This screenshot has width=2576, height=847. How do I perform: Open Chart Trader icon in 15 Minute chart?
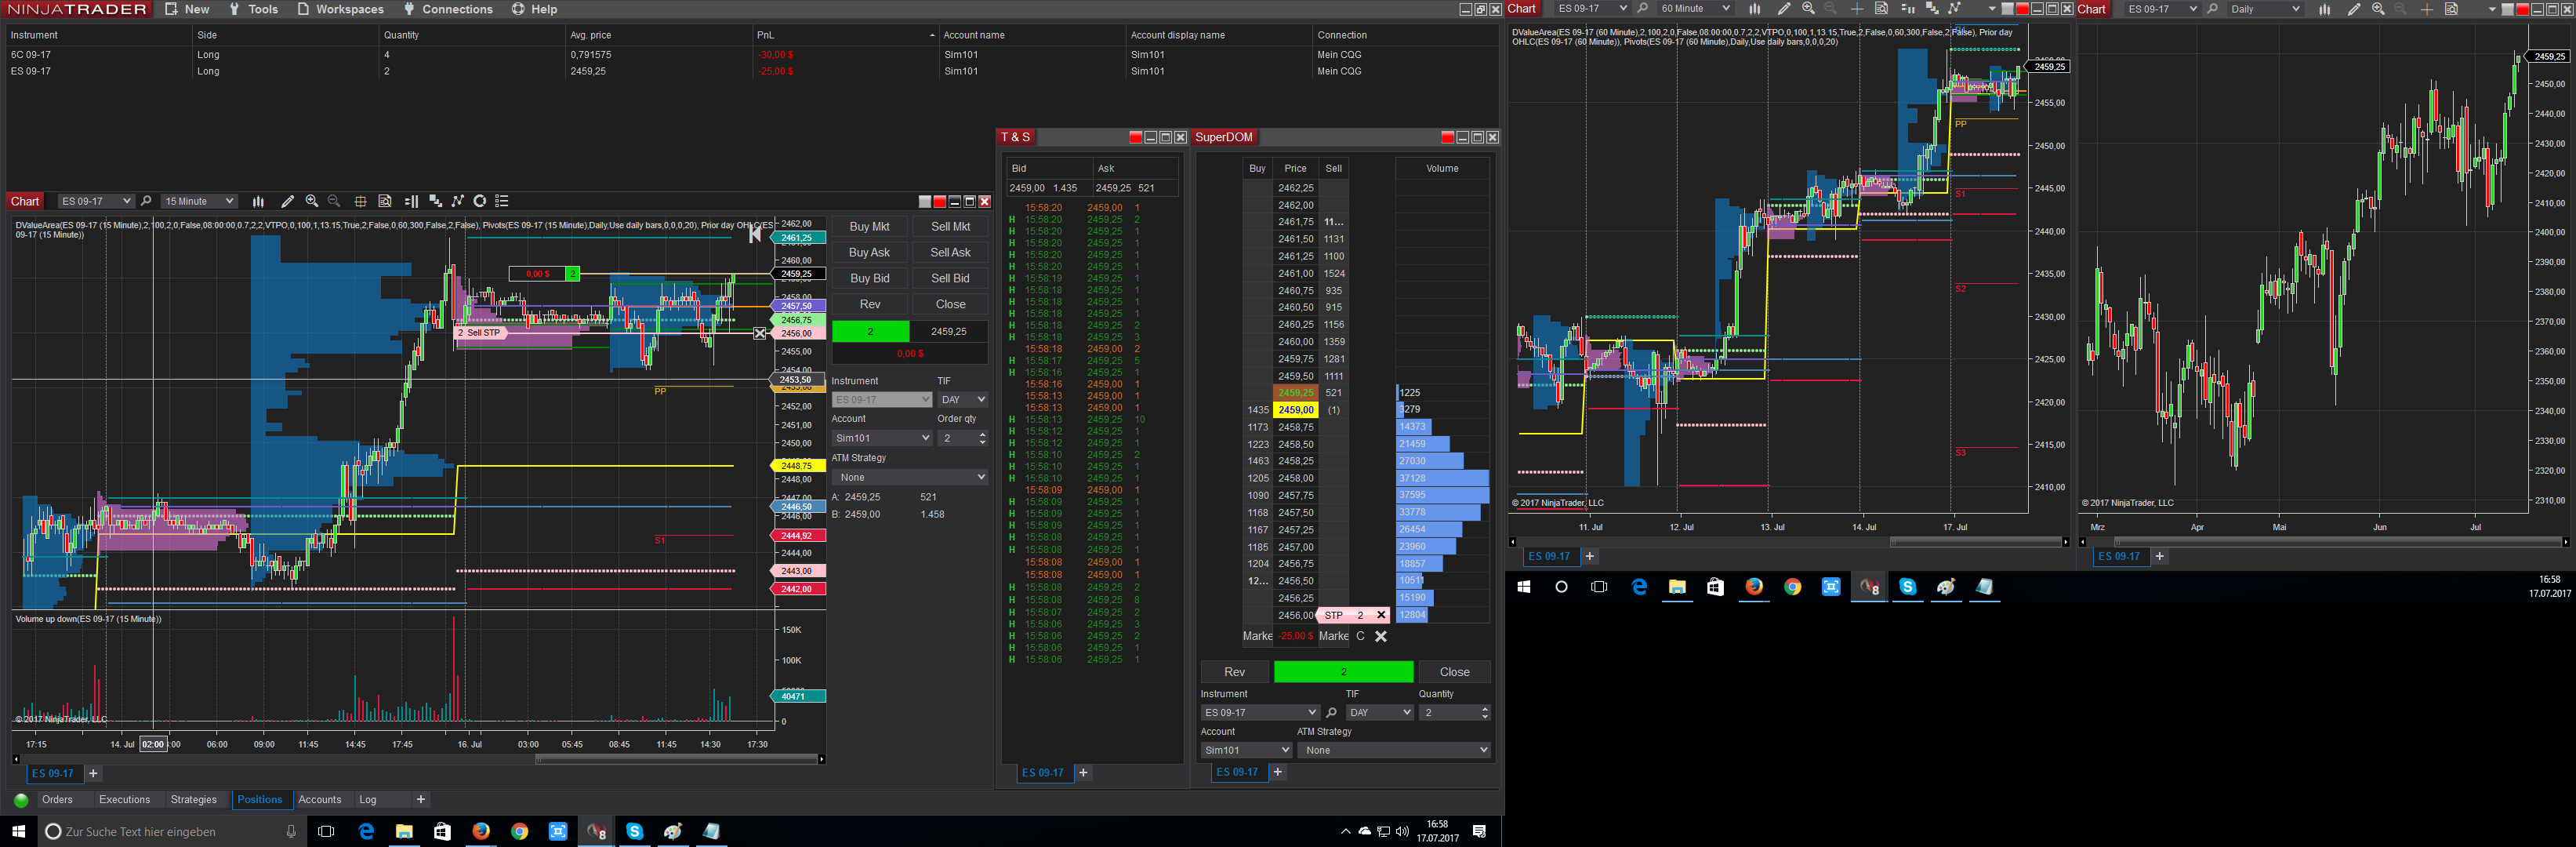pos(411,201)
